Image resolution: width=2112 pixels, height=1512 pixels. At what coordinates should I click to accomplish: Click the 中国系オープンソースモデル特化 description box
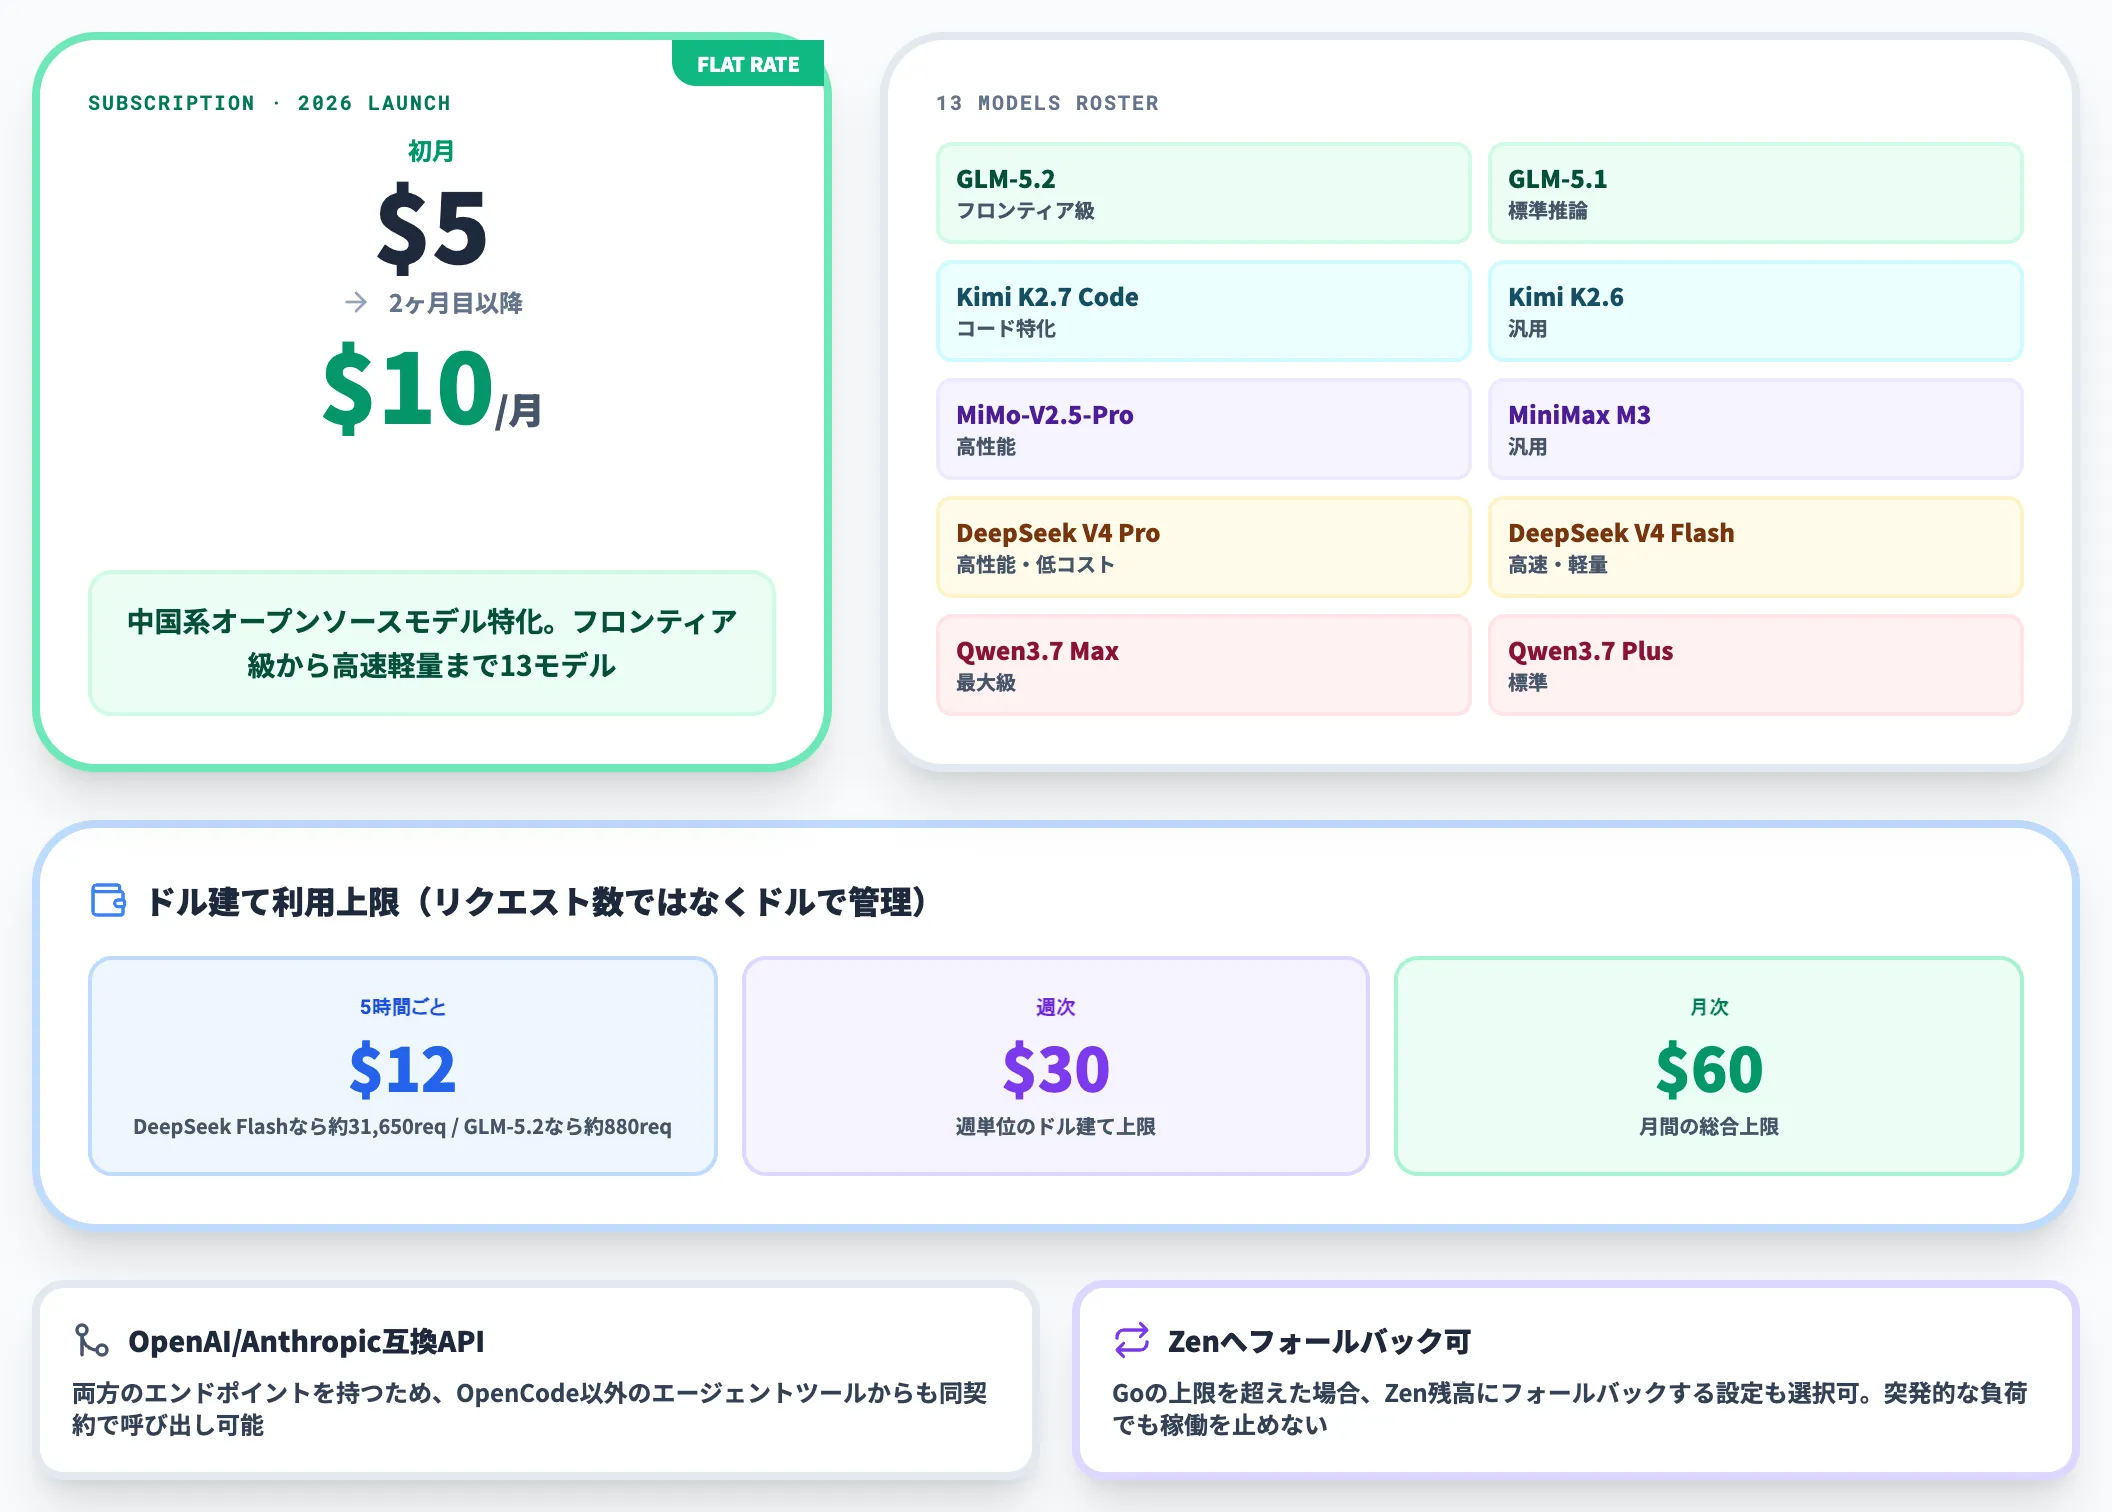click(x=432, y=643)
